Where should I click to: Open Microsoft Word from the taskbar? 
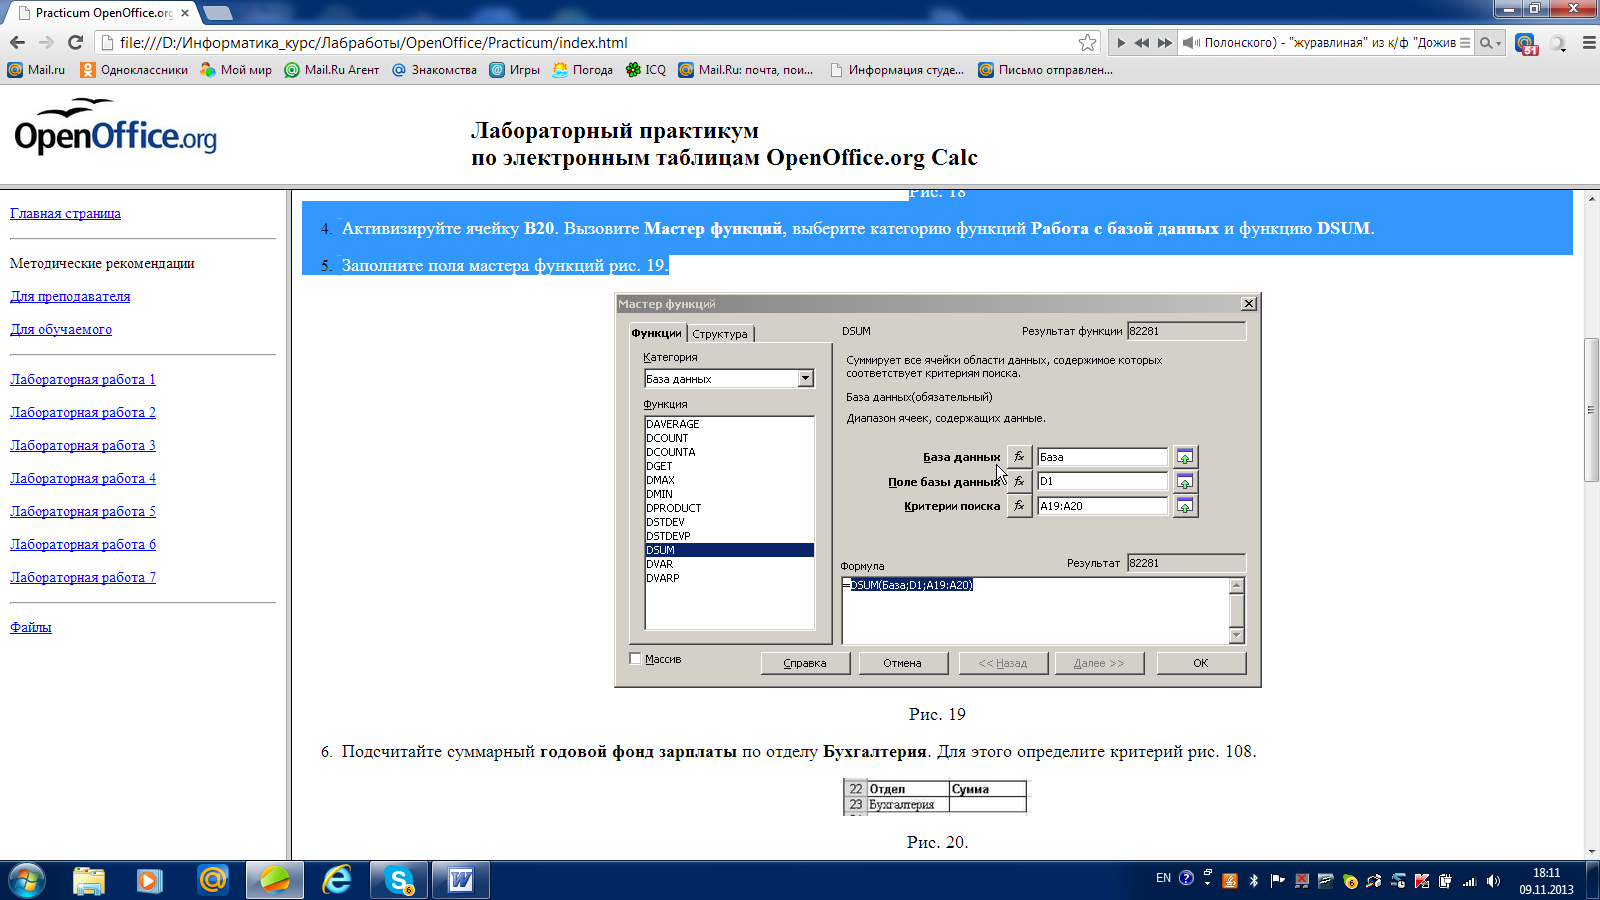tap(461, 880)
